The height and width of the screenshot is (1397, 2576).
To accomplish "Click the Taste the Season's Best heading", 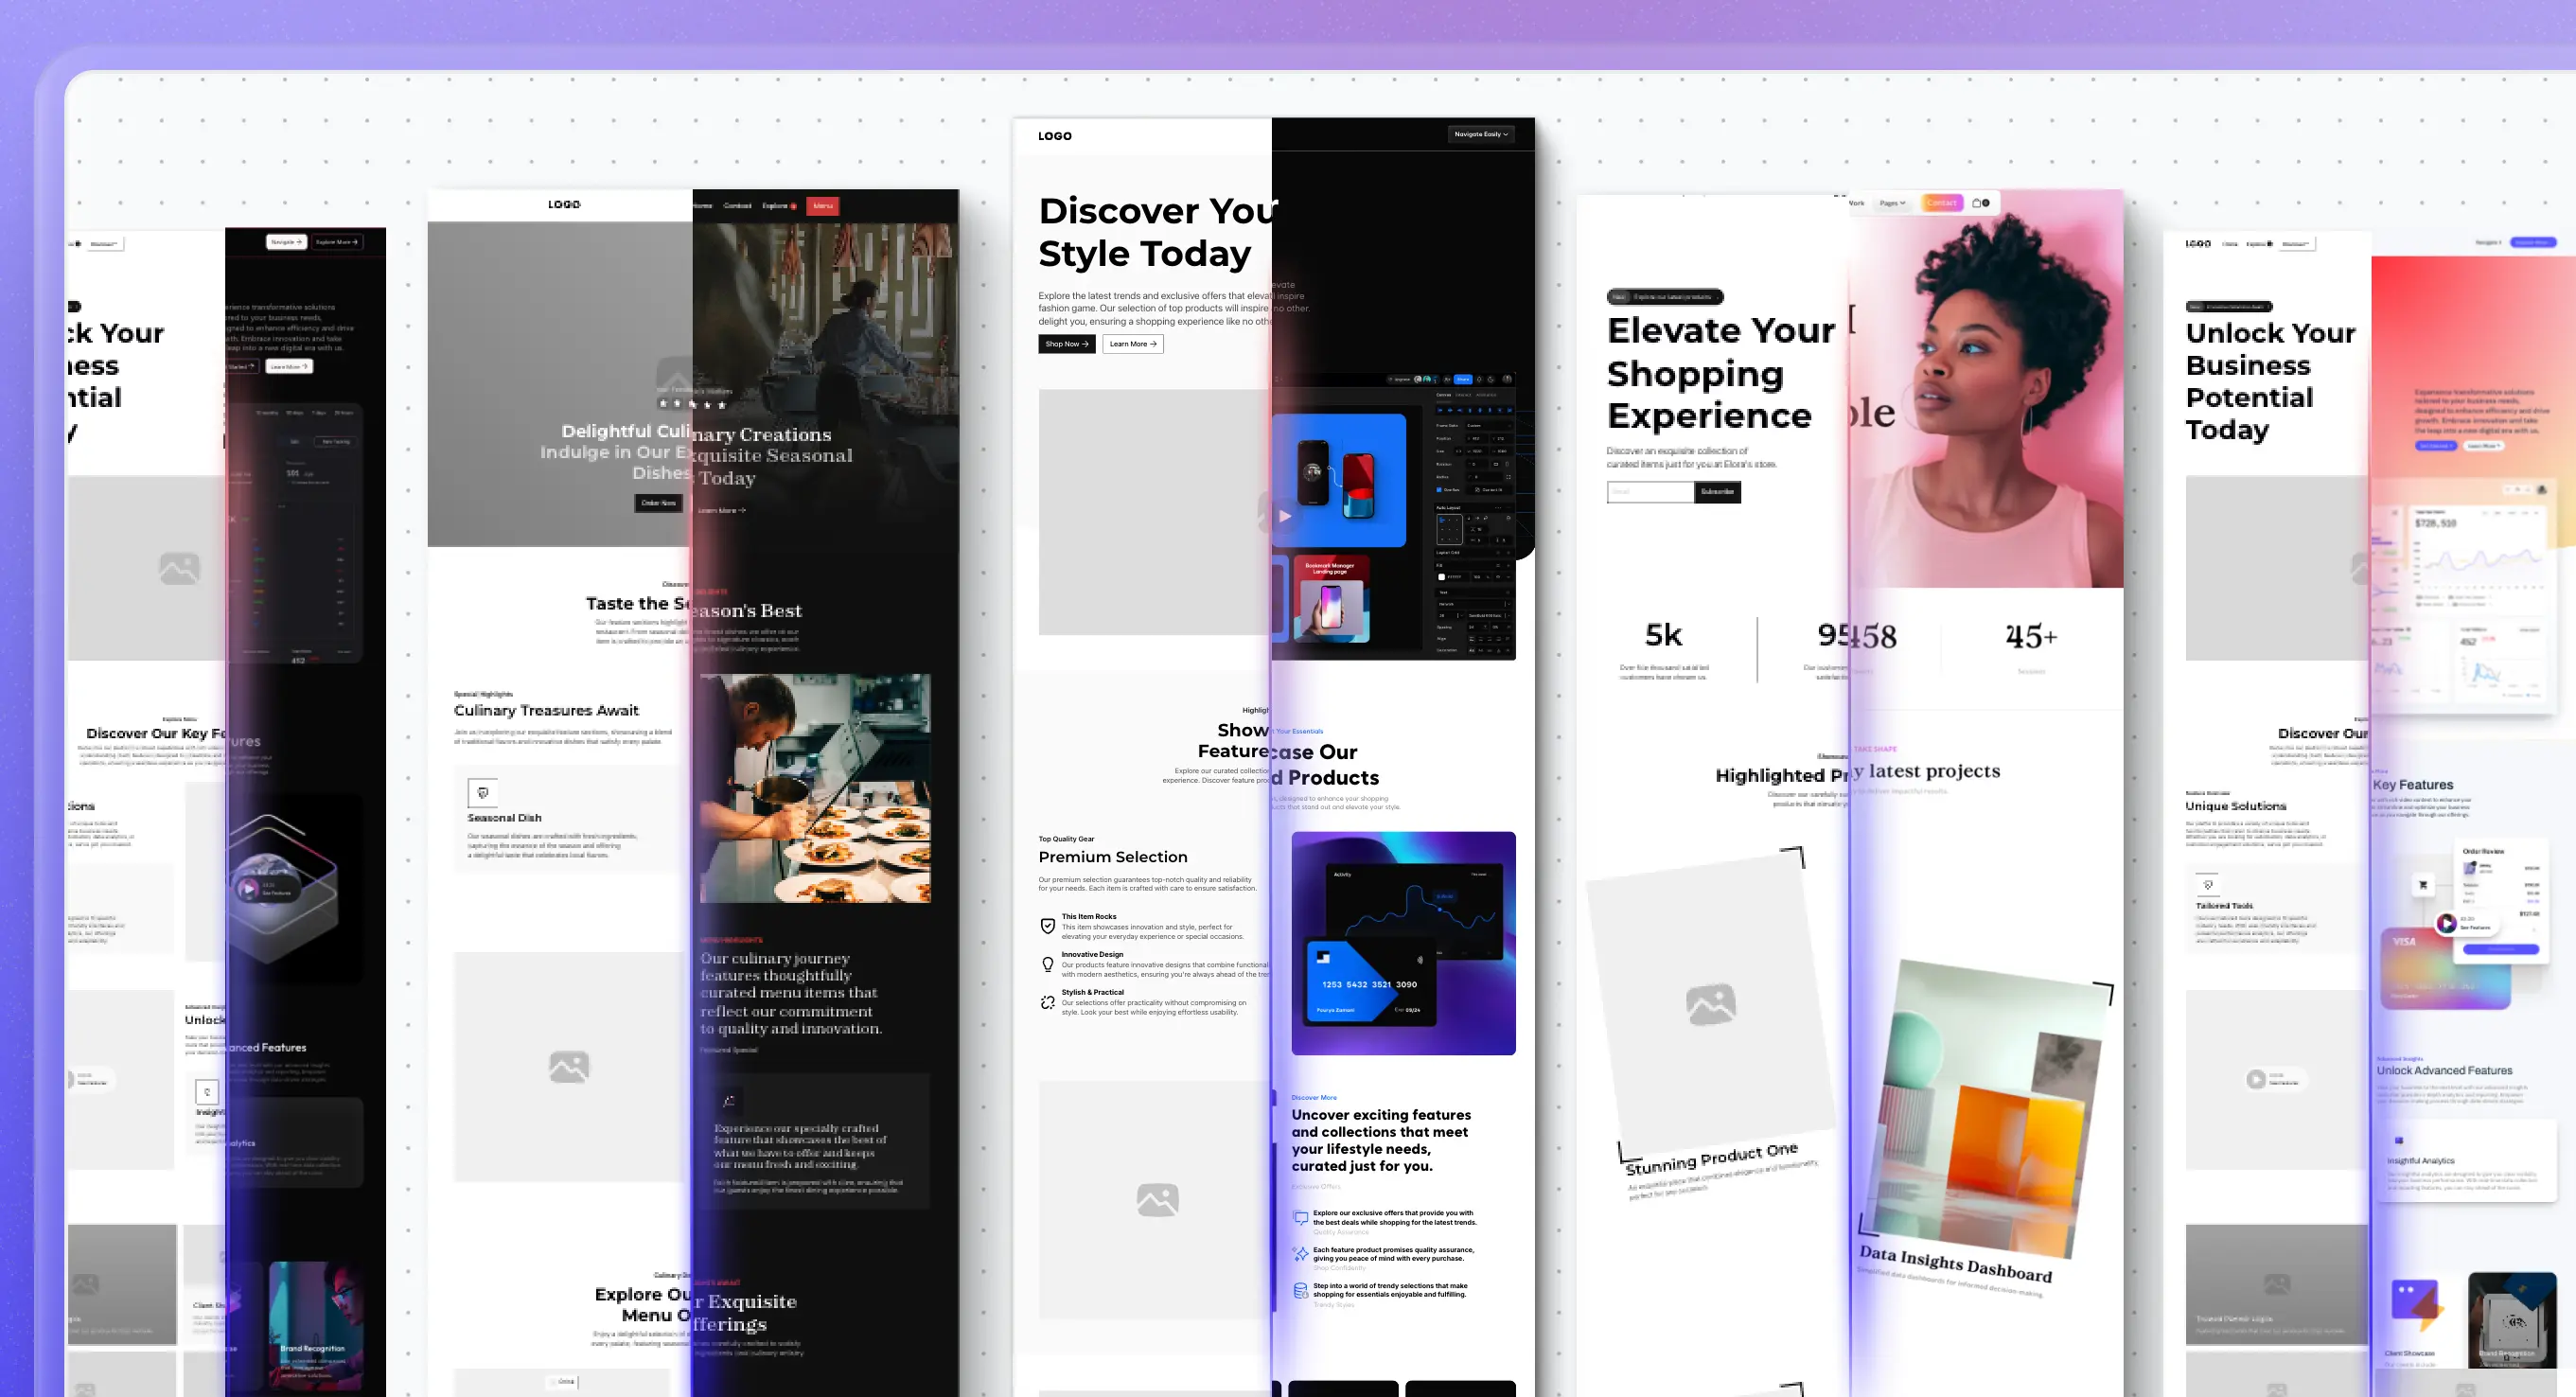I will [x=694, y=607].
